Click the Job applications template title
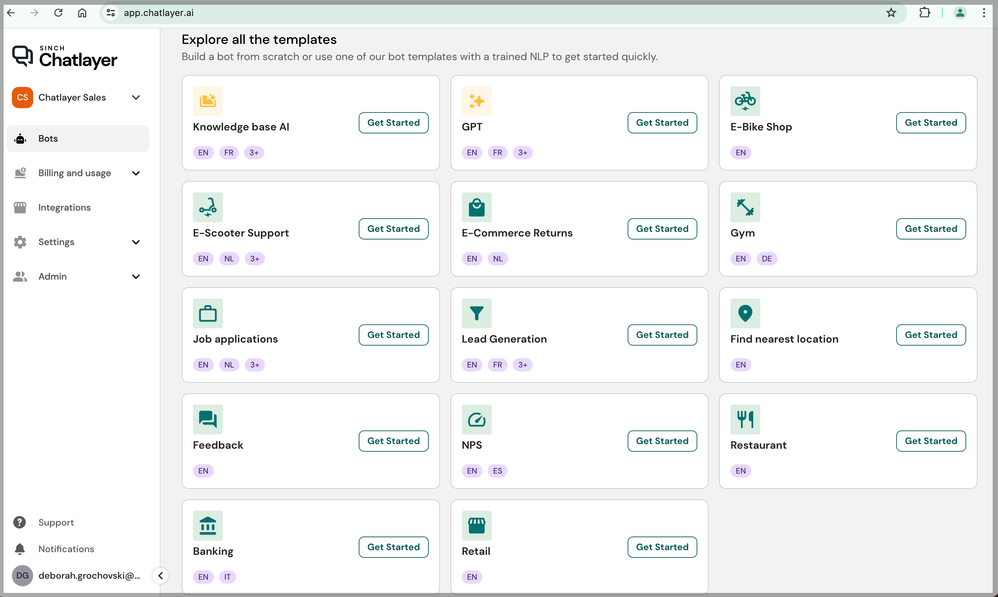The image size is (998, 597). click(235, 339)
